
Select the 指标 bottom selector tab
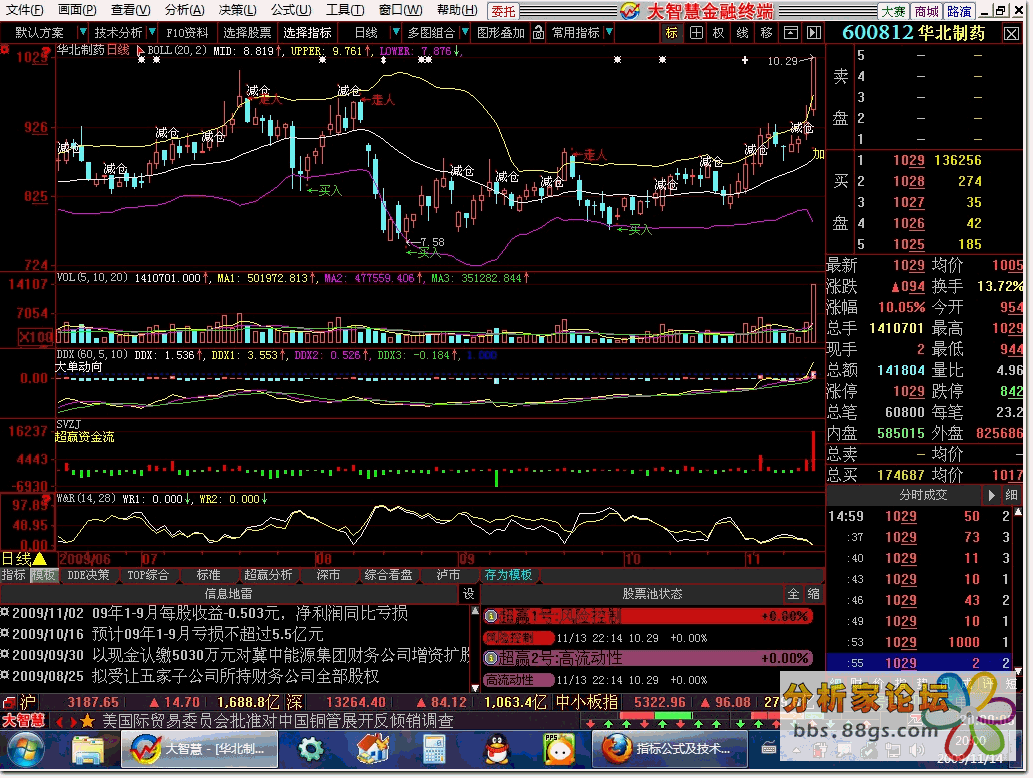(13, 575)
